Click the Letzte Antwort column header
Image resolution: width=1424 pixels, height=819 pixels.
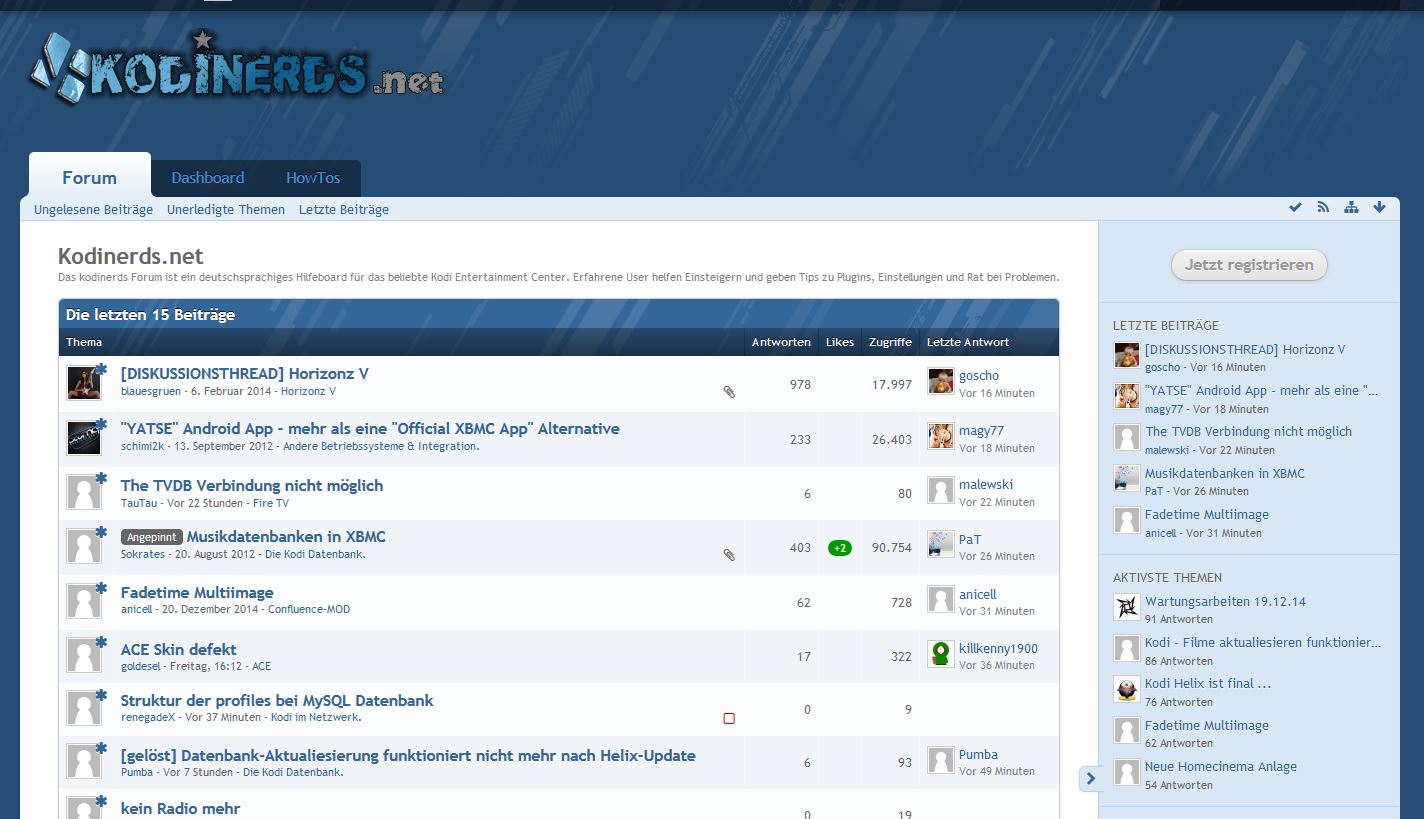pos(968,342)
